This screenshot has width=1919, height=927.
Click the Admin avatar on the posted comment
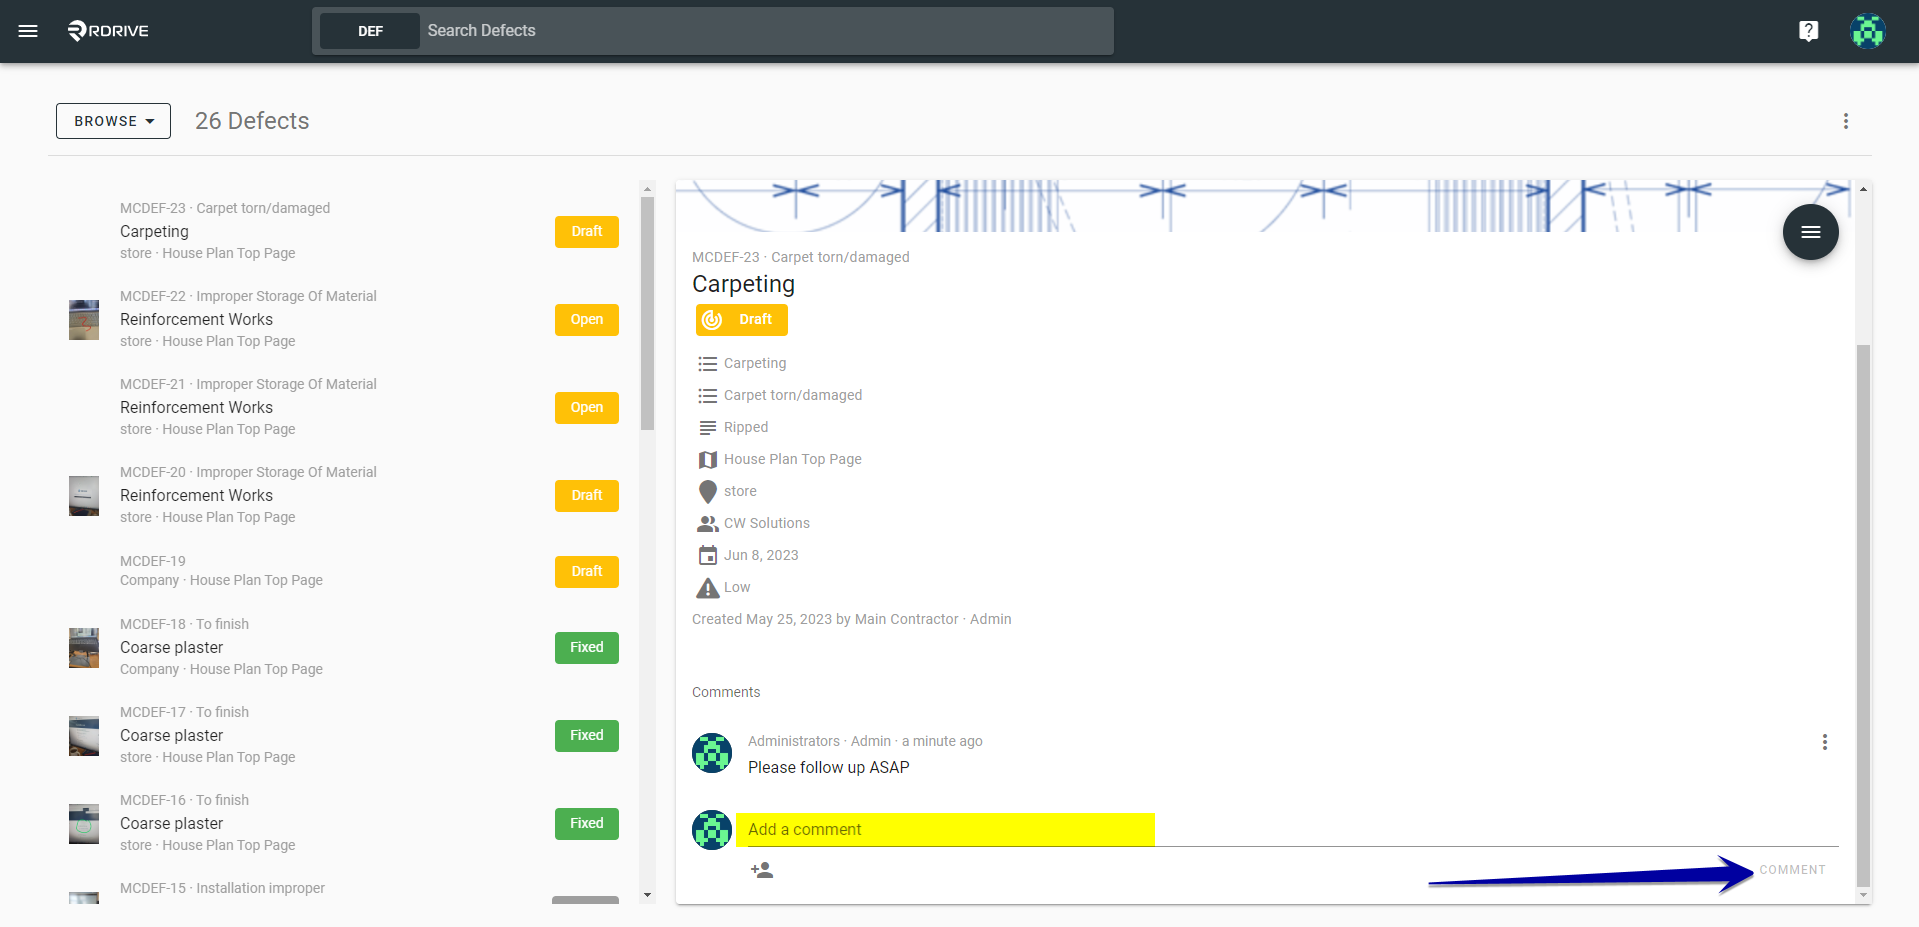coord(712,753)
